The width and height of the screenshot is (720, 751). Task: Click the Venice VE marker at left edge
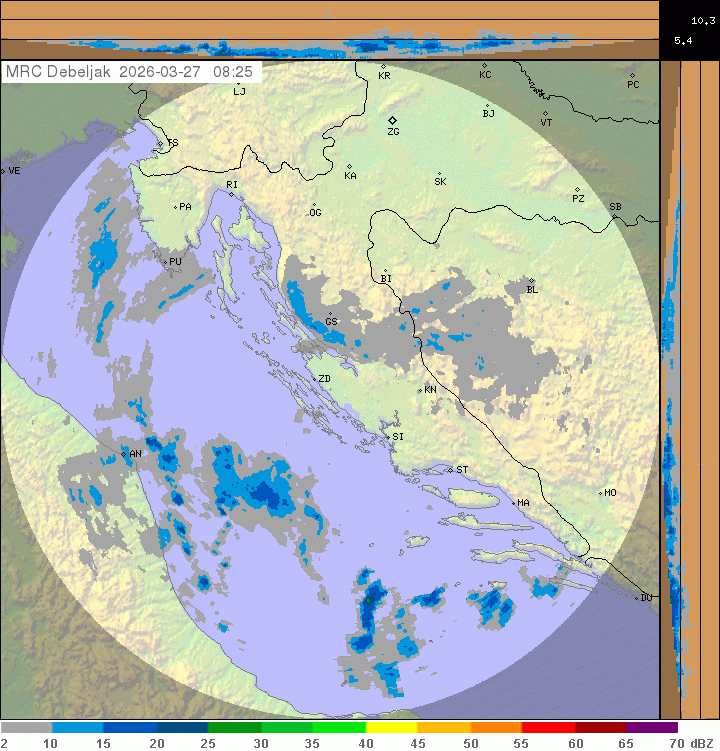coord(3,171)
